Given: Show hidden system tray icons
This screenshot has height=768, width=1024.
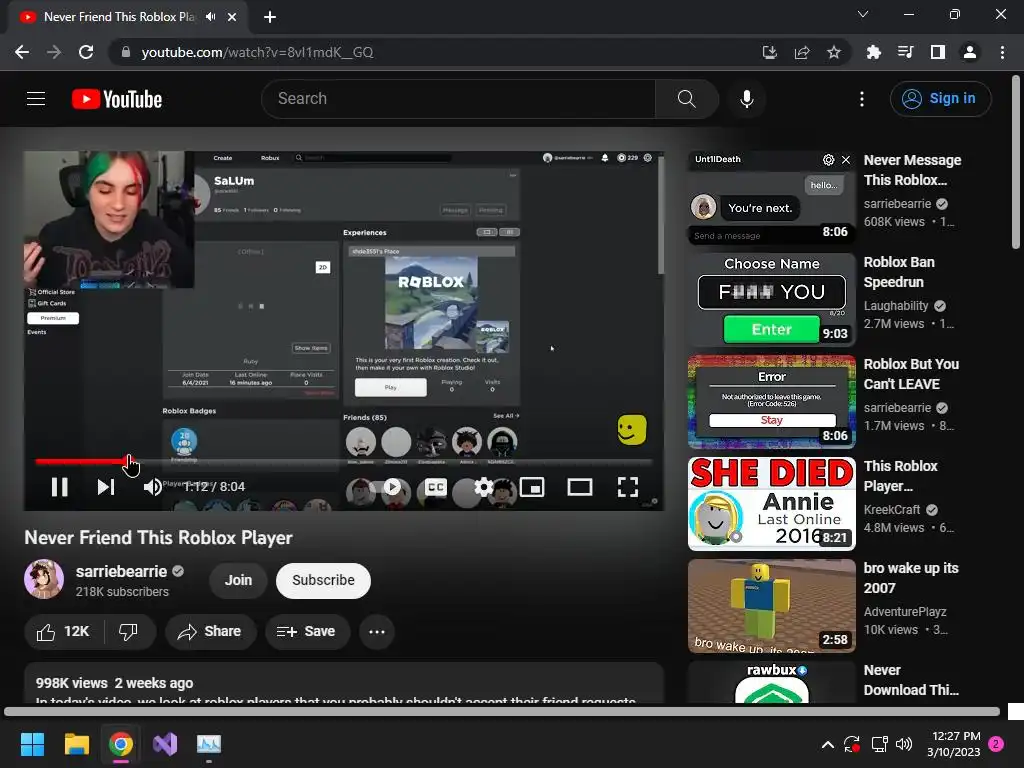Looking at the screenshot, I should tap(827, 744).
